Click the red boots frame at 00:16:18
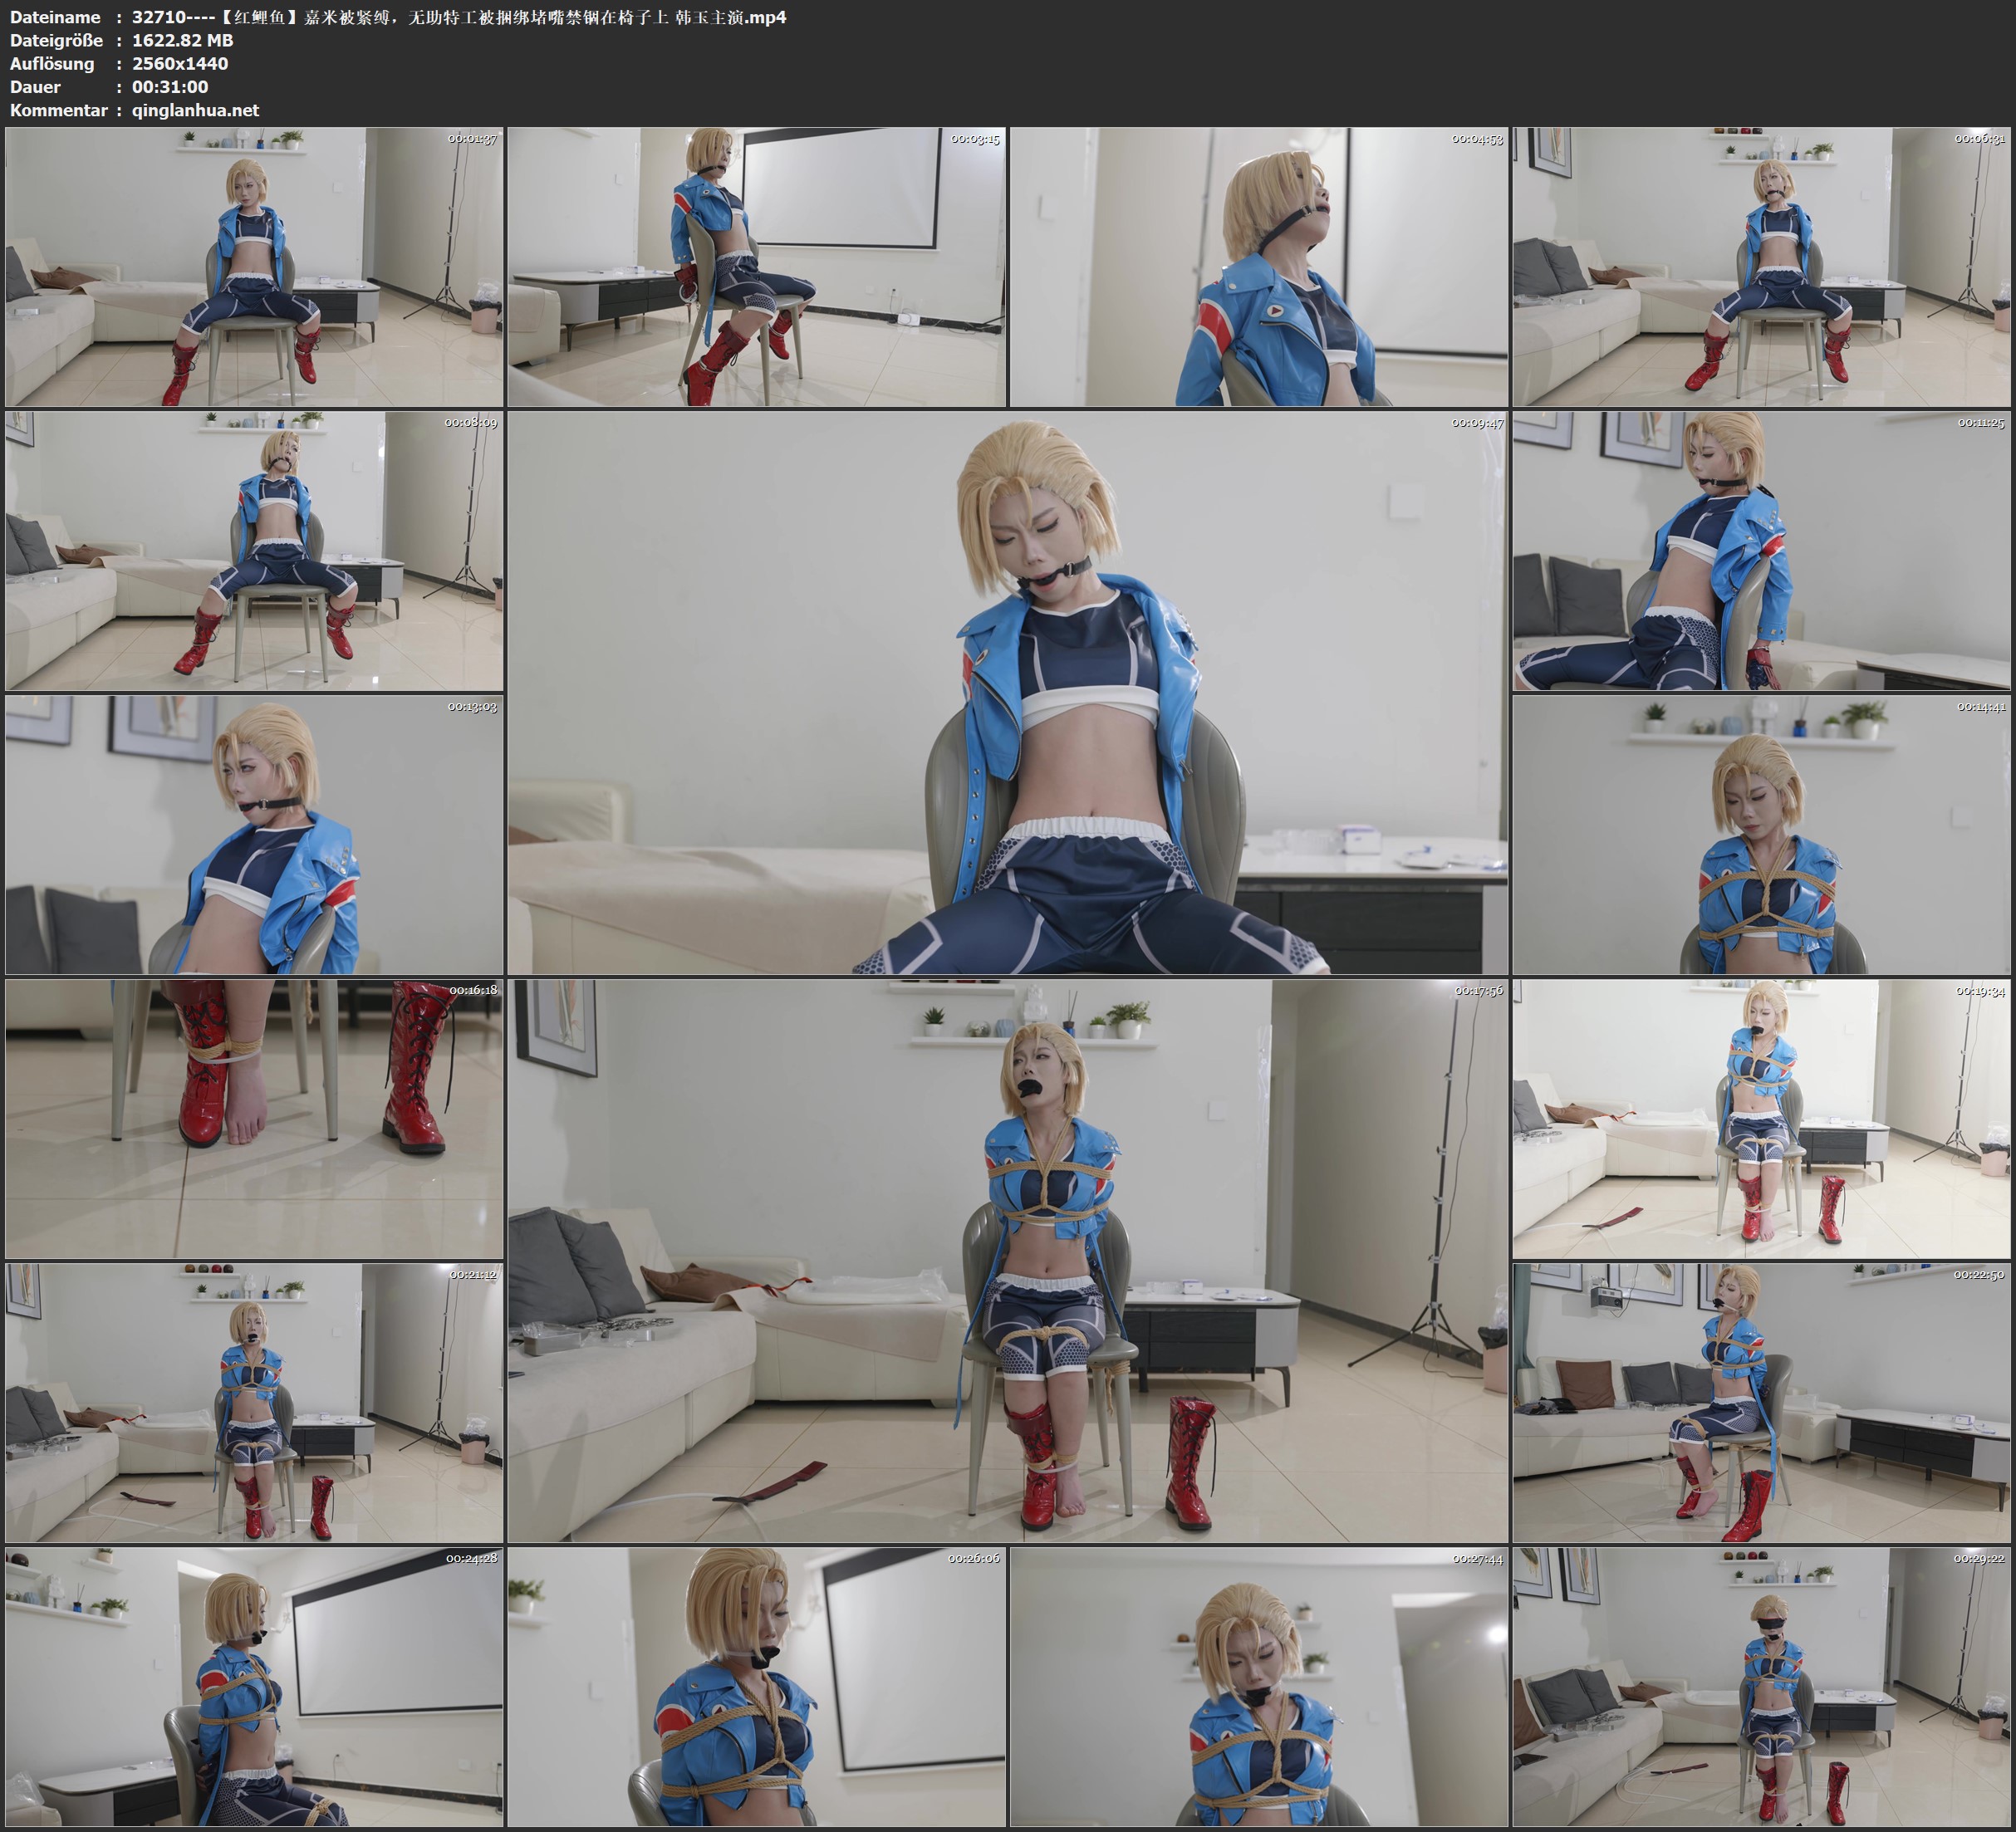The width and height of the screenshot is (2016, 1832). (x=254, y=1118)
